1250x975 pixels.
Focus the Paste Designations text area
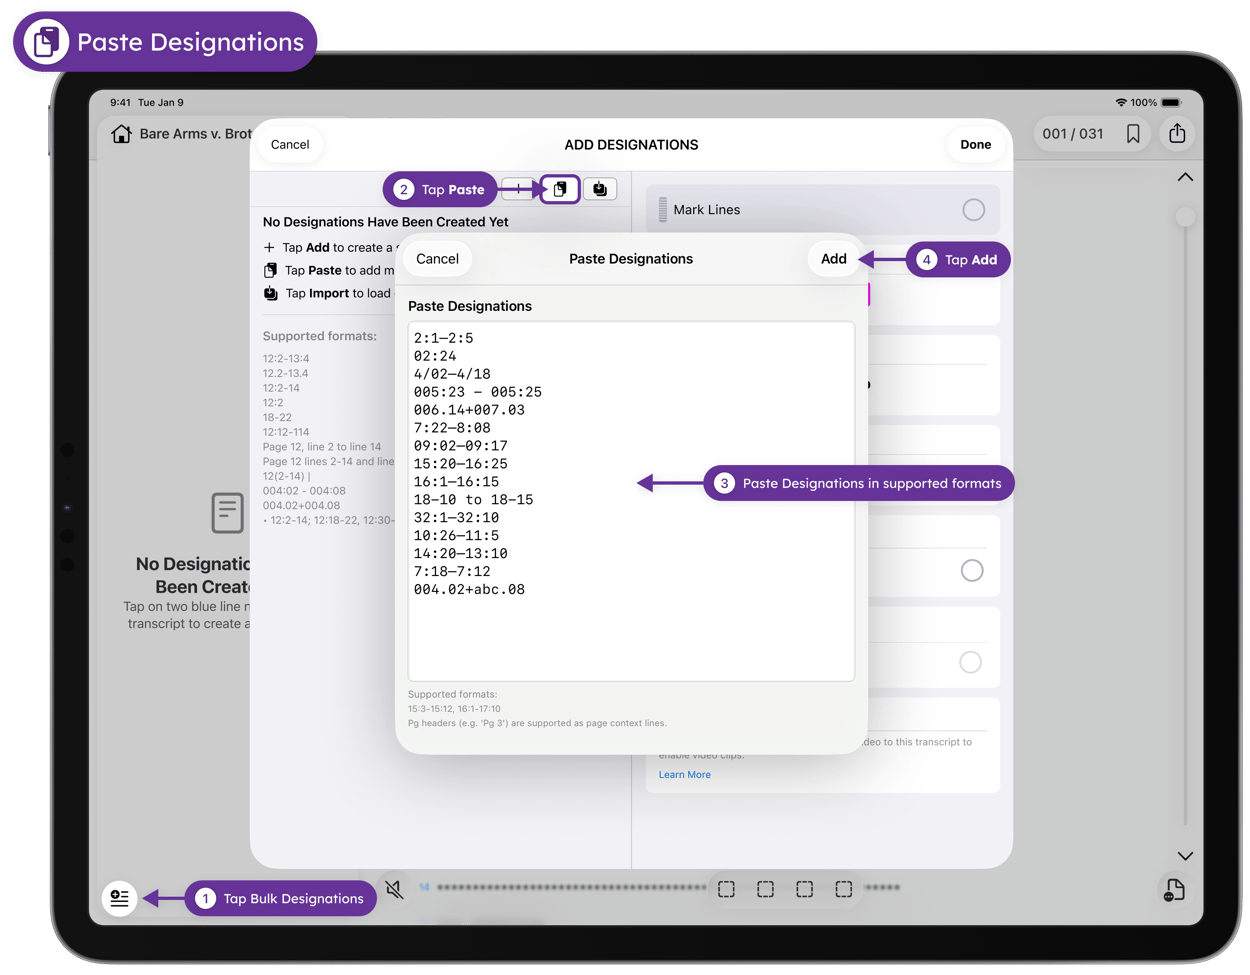(631, 501)
